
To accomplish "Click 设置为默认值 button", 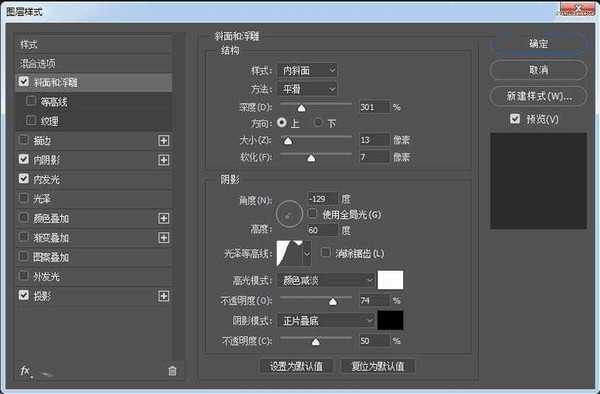I will [x=296, y=366].
